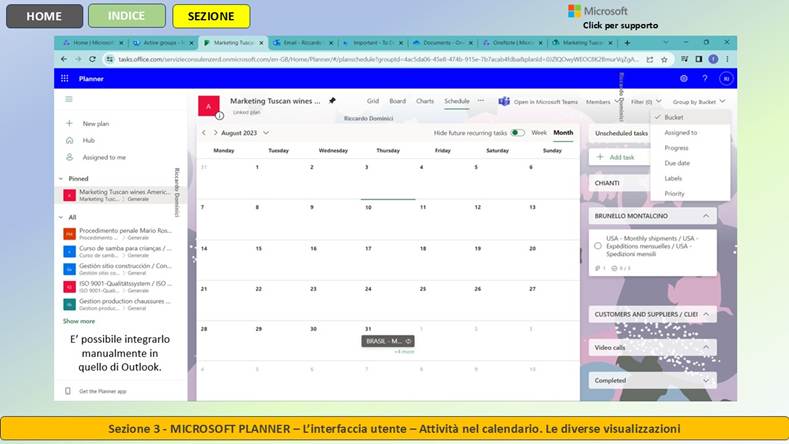Viewport: 789px width, 444px height.
Task: Go to previous month arrow
Action: (204, 133)
